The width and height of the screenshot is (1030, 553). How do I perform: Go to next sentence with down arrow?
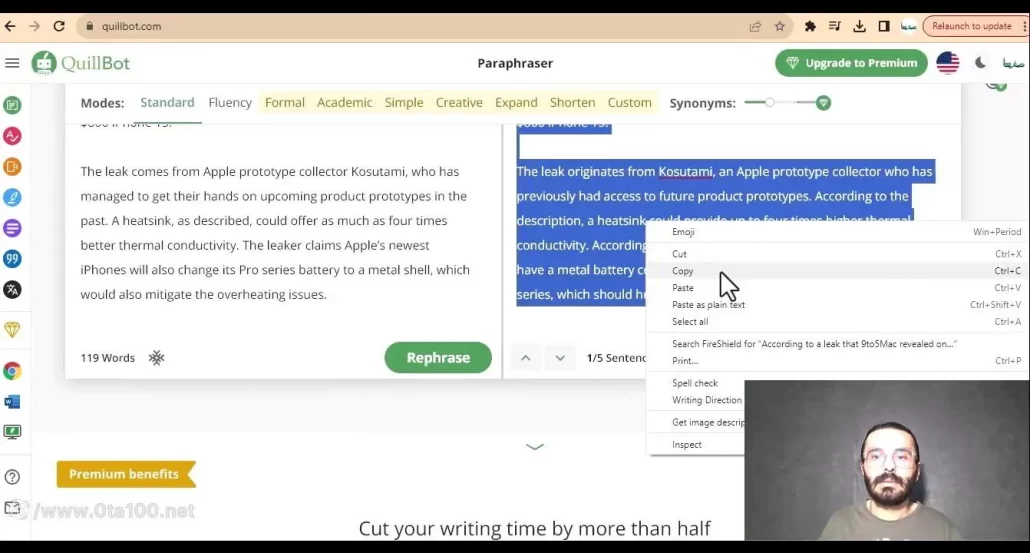[x=560, y=358]
